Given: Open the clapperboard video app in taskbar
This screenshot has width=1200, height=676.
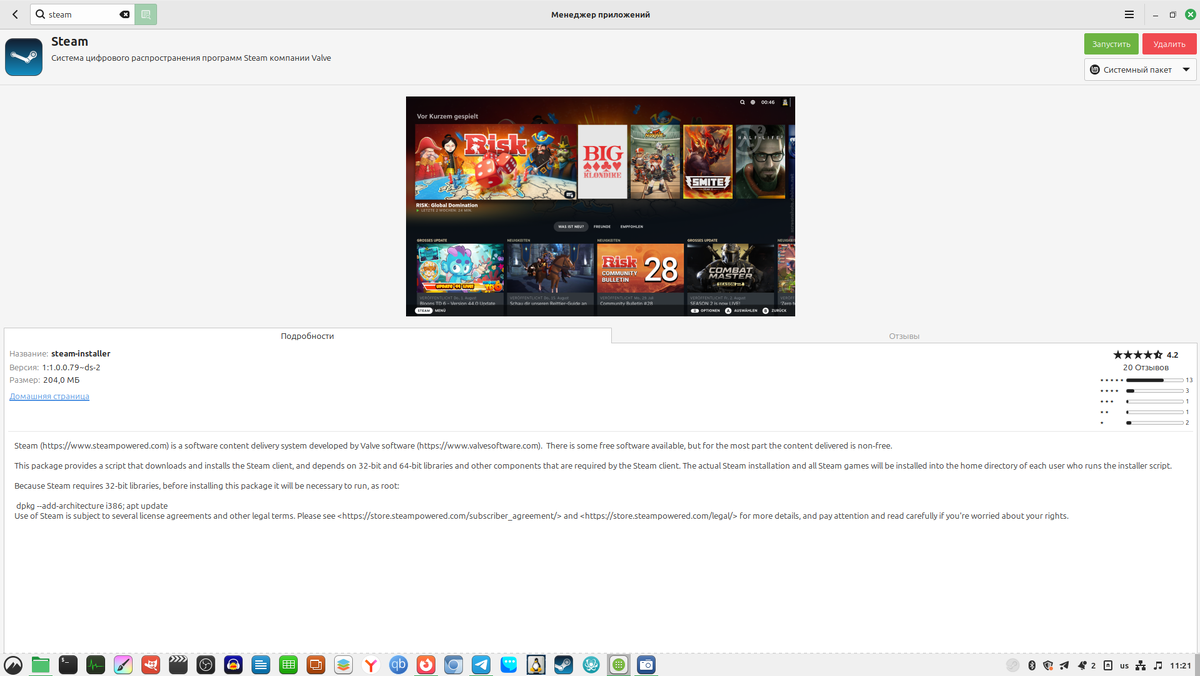Looking at the screenshot, I should click(x=178, y=664).
